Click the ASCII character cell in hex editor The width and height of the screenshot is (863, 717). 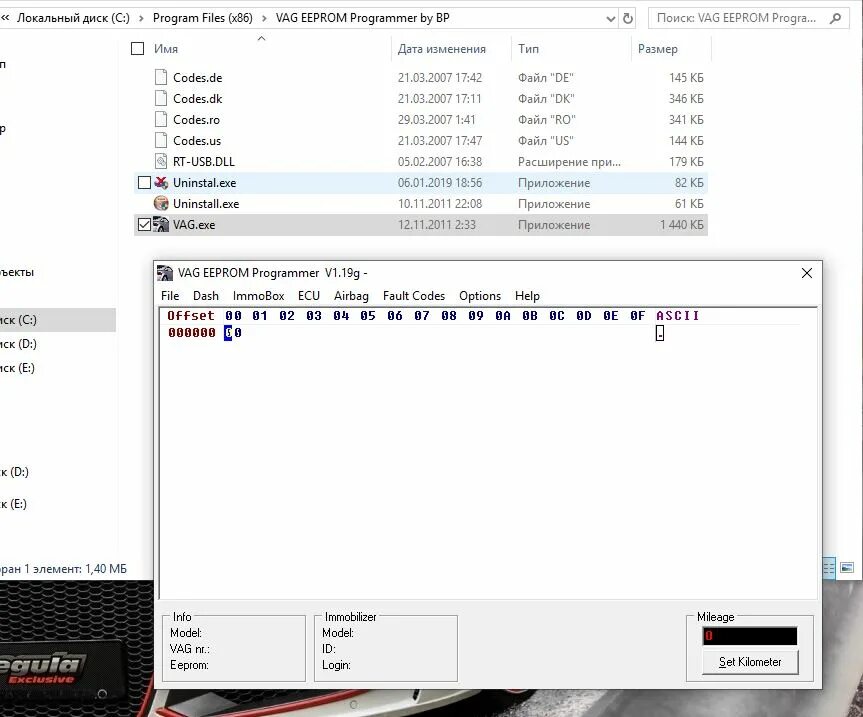coord(660,333)
